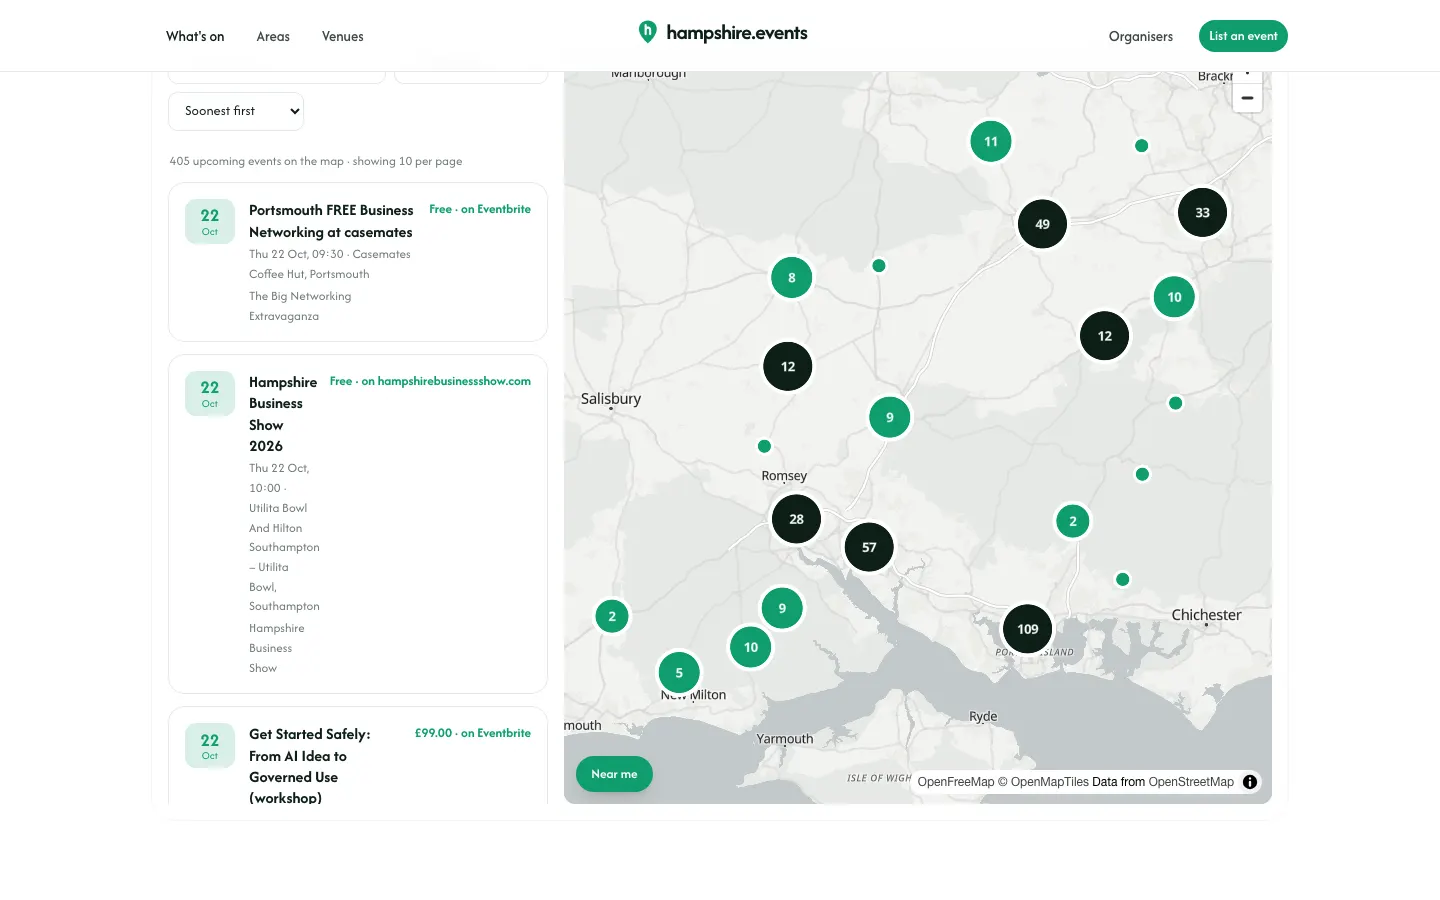
Task: Open the Venues menu item
Action: click(x=343, y=36)
